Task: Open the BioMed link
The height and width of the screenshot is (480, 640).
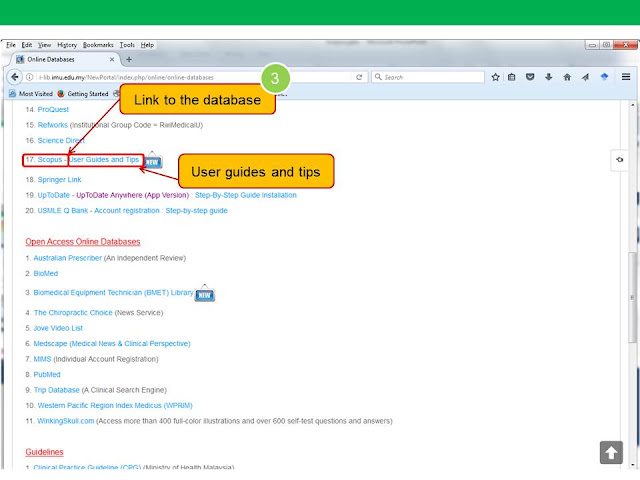Action: click(x=46, y=273)
